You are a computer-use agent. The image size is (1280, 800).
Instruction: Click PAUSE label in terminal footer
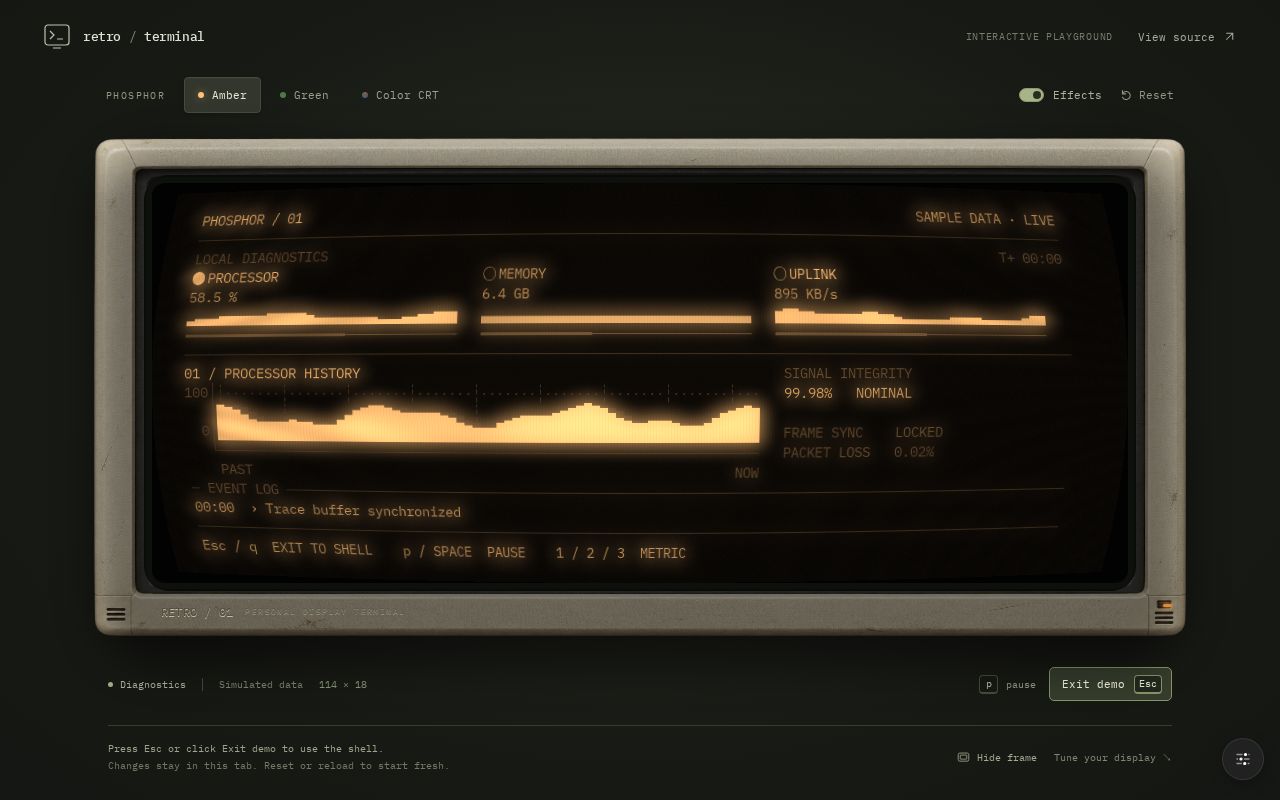[506, 552]
